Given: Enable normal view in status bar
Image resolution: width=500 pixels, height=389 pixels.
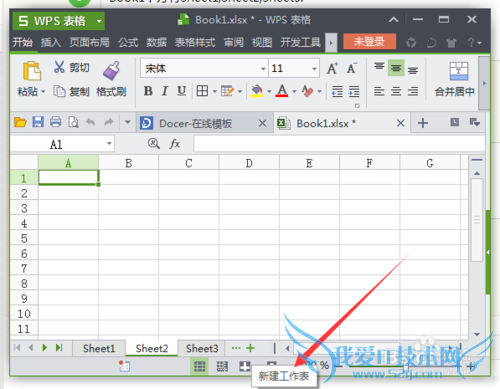Looking at the screenshot, I should pyautogui.click(x=199, y=366).
